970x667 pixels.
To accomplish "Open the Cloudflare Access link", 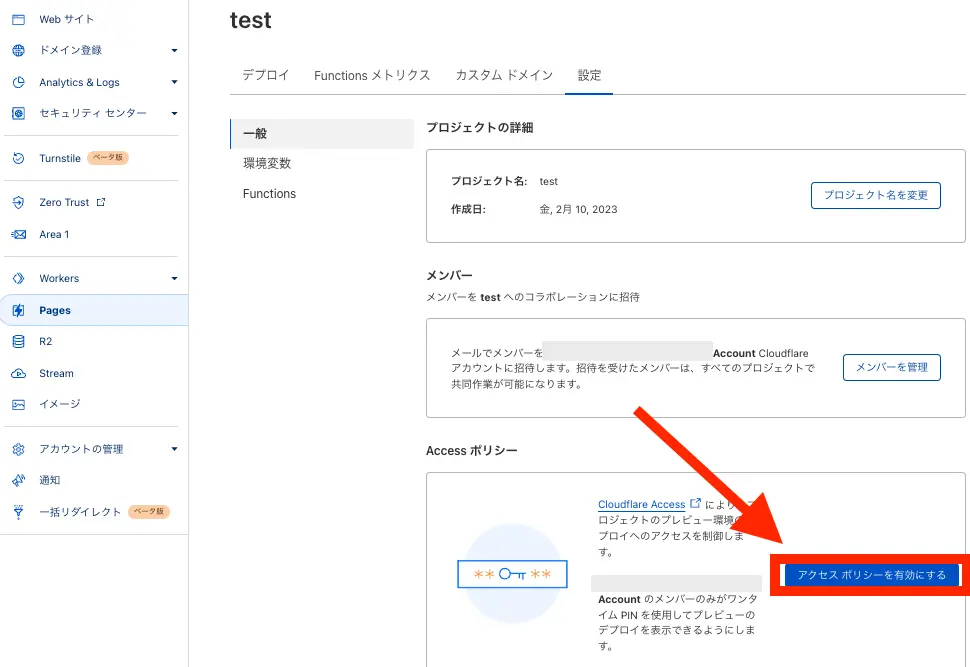I will pyautogui.click(x=642, y=504).
